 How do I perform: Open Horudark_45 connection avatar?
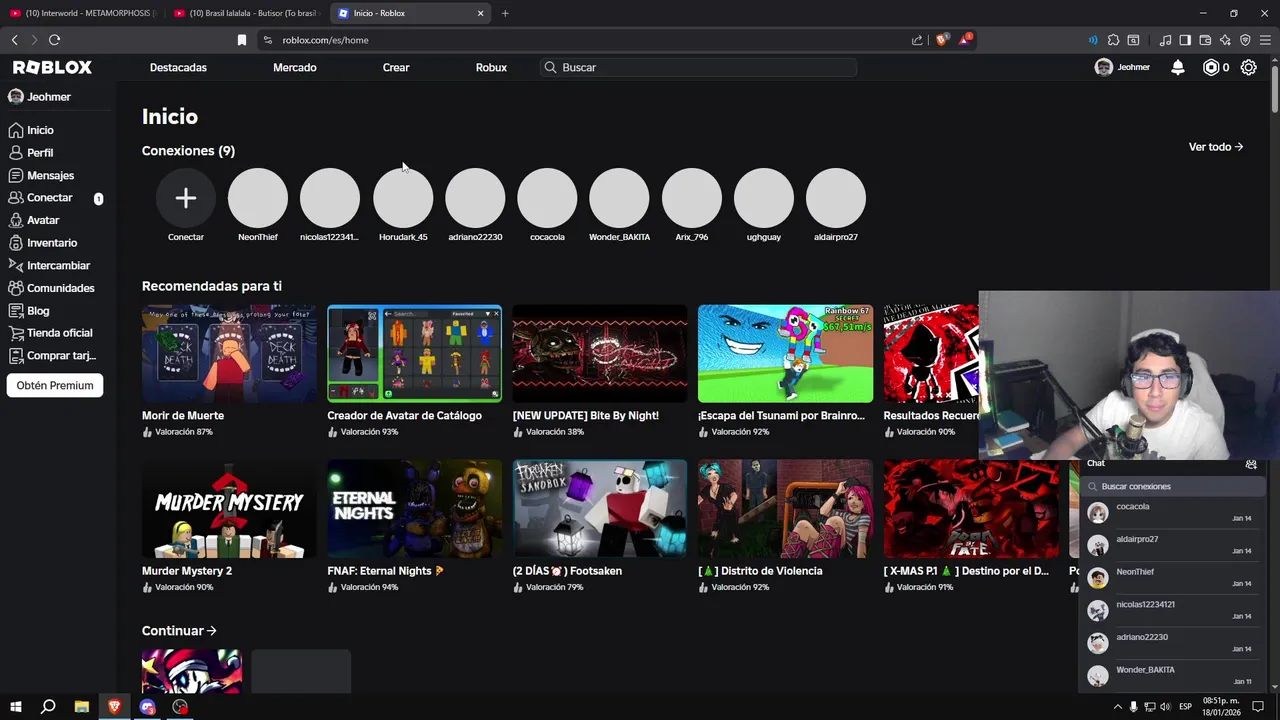pos(403,198)
